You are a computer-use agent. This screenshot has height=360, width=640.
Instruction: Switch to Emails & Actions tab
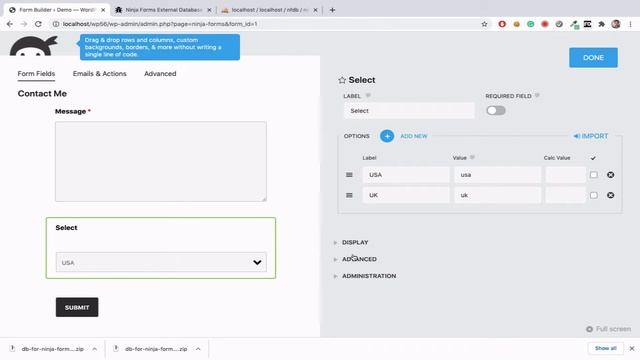[100, 74]
